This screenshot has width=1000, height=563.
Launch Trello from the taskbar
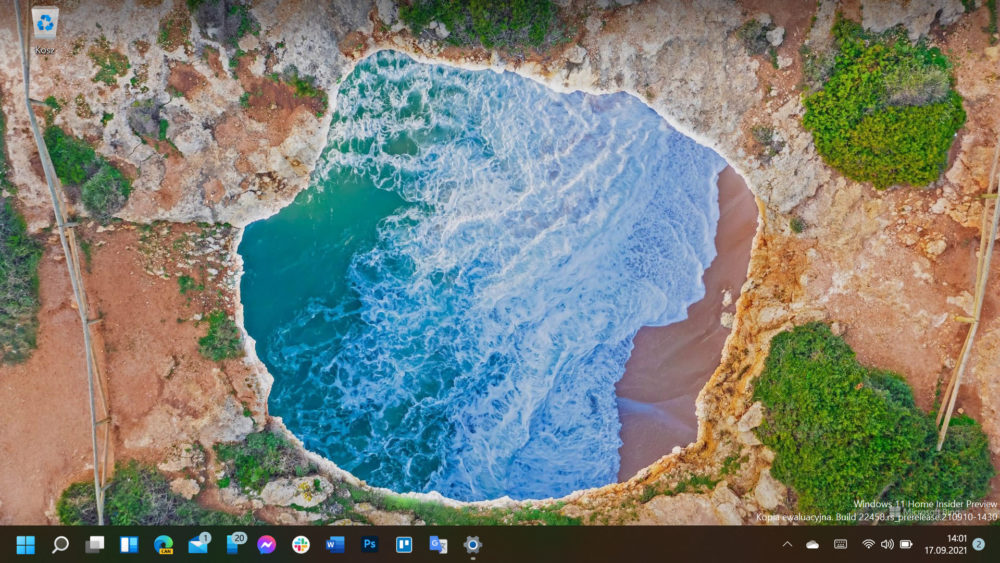point(404,545)
